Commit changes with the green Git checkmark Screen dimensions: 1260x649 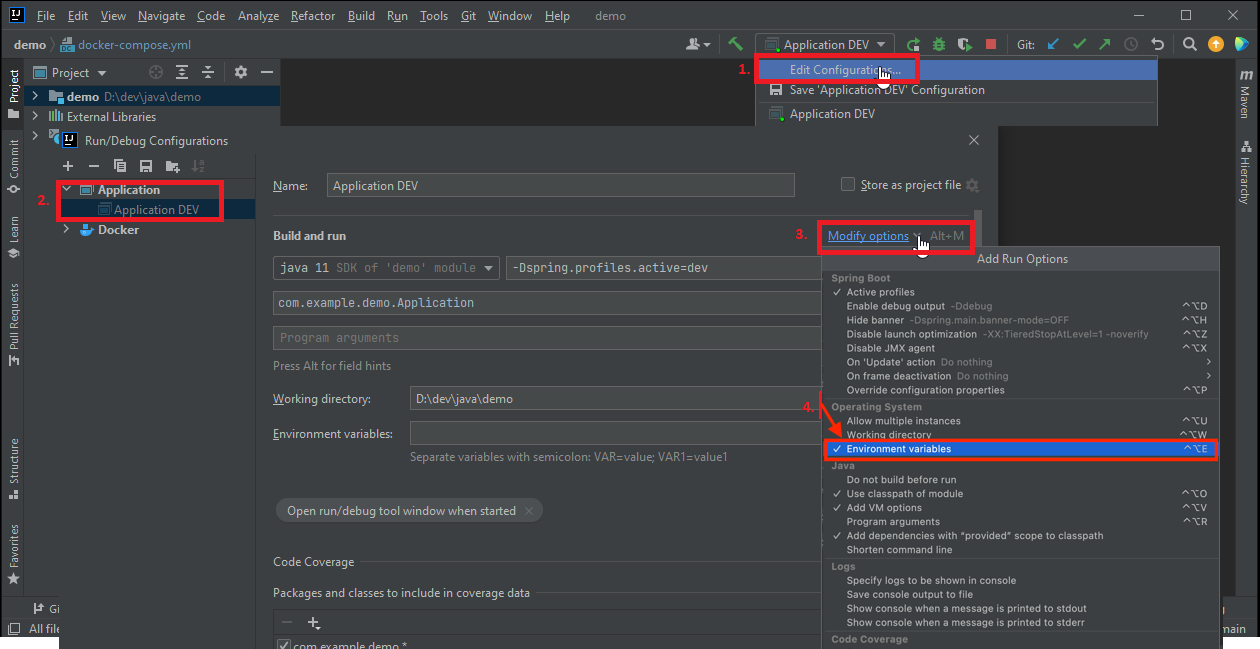pos(1079,44)
